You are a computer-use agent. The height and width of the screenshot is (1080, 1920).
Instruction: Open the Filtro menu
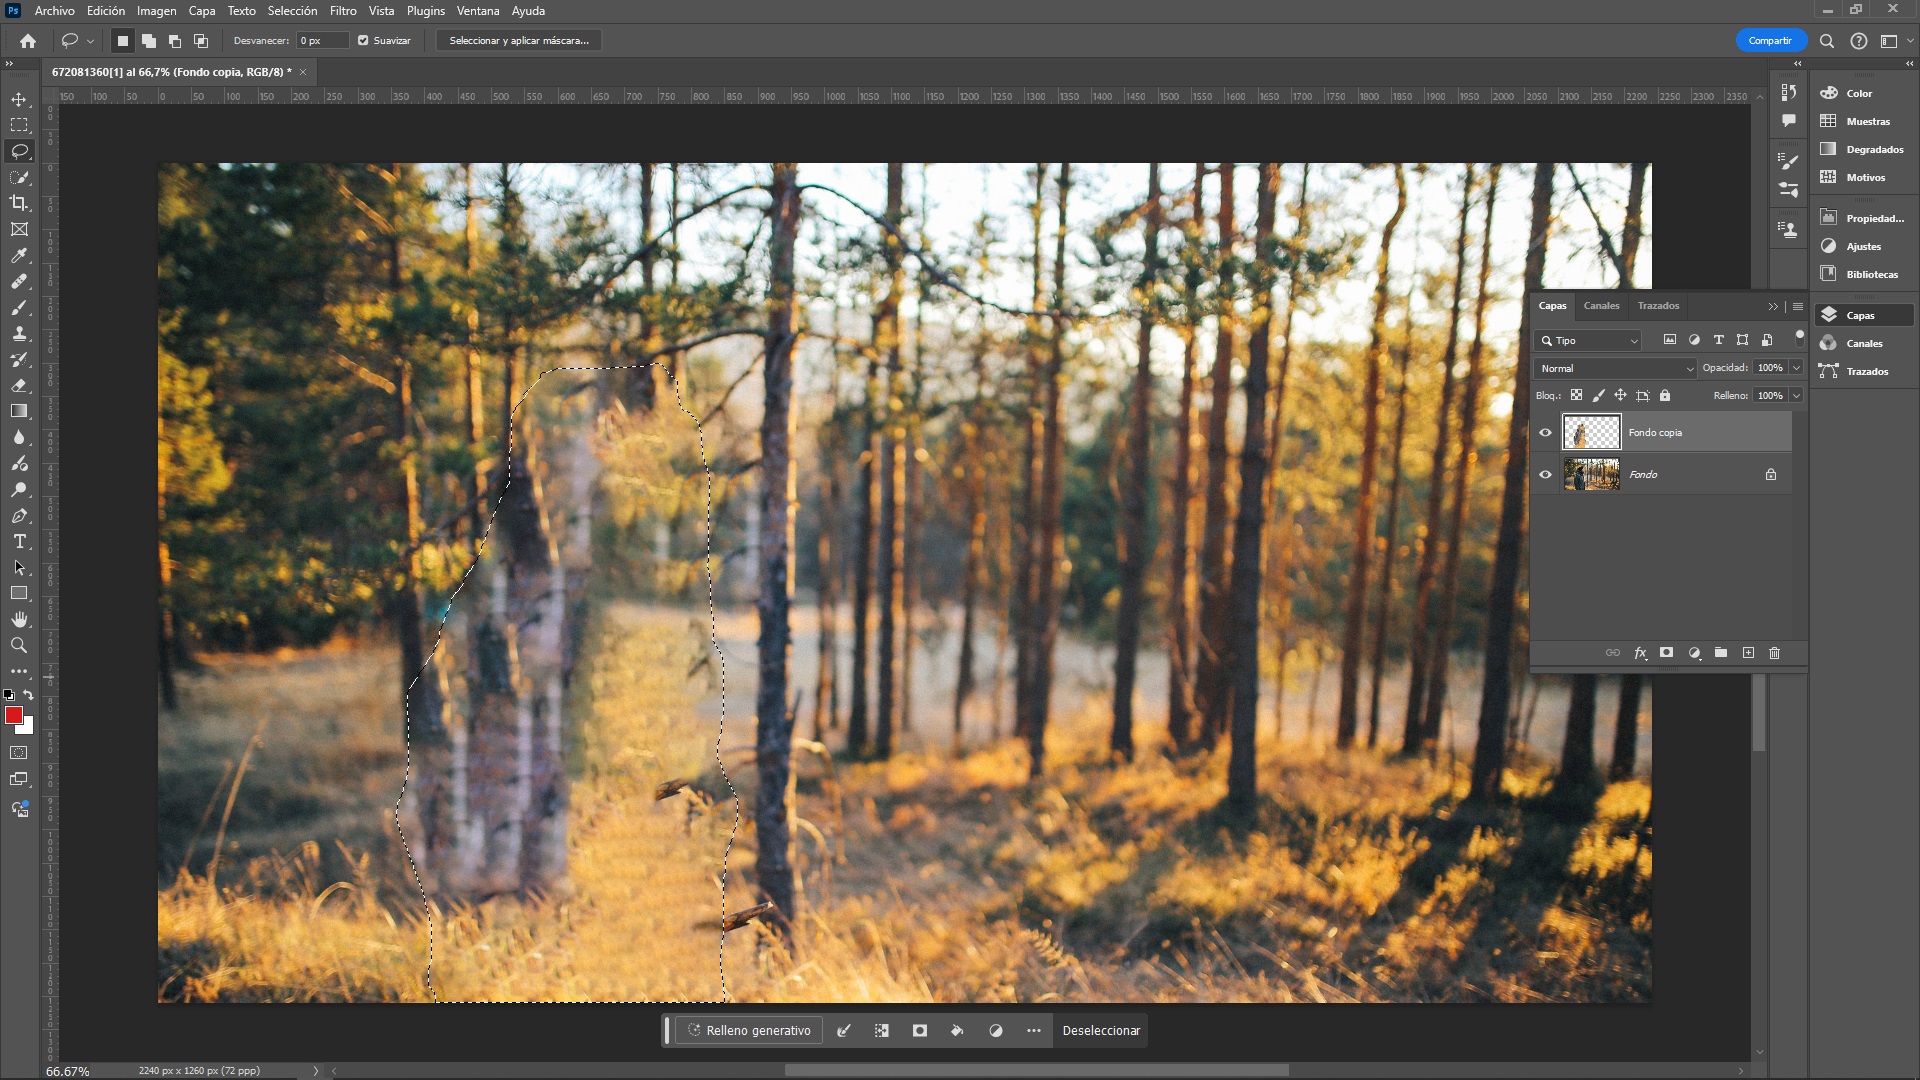click(343, 11)
